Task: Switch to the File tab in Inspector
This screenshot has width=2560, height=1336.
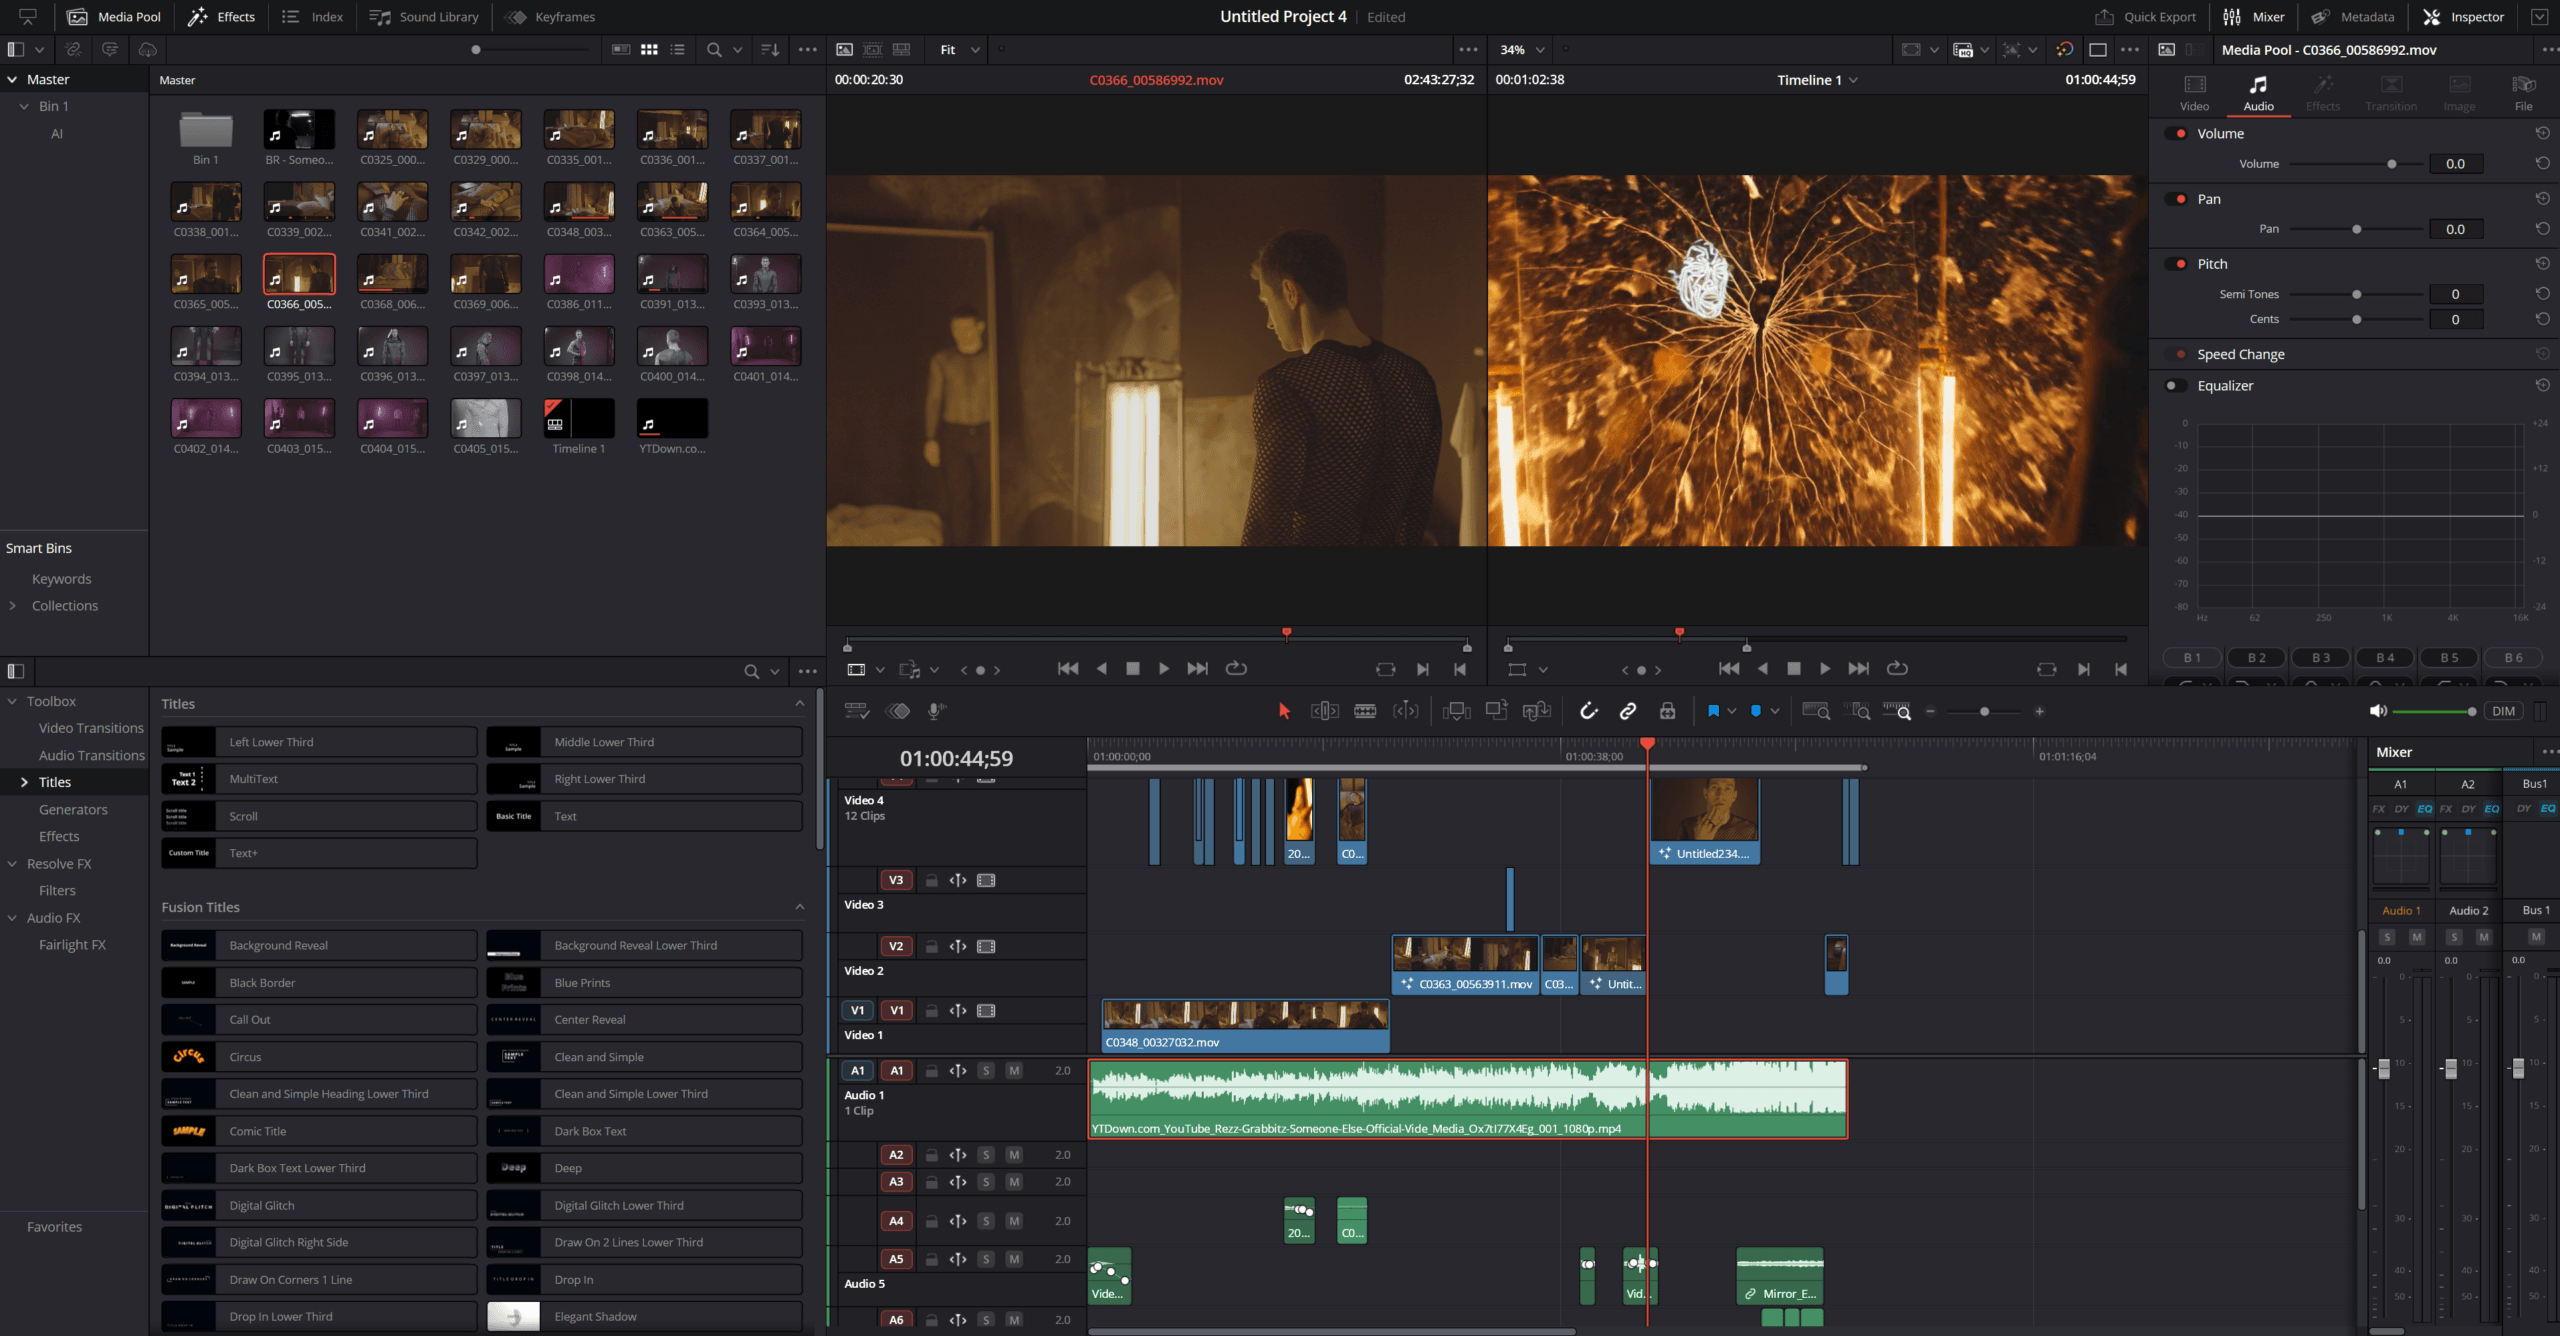Action: point(2524,92)
